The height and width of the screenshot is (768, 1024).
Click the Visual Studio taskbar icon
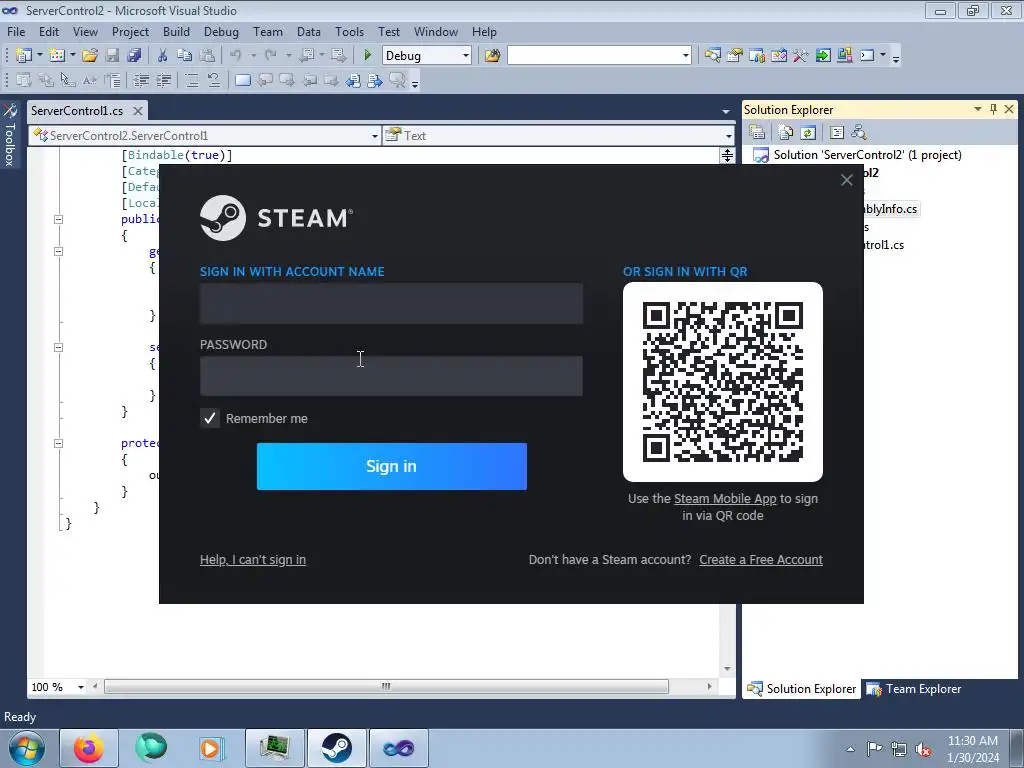pyautogui.click(x=398, y=748)
